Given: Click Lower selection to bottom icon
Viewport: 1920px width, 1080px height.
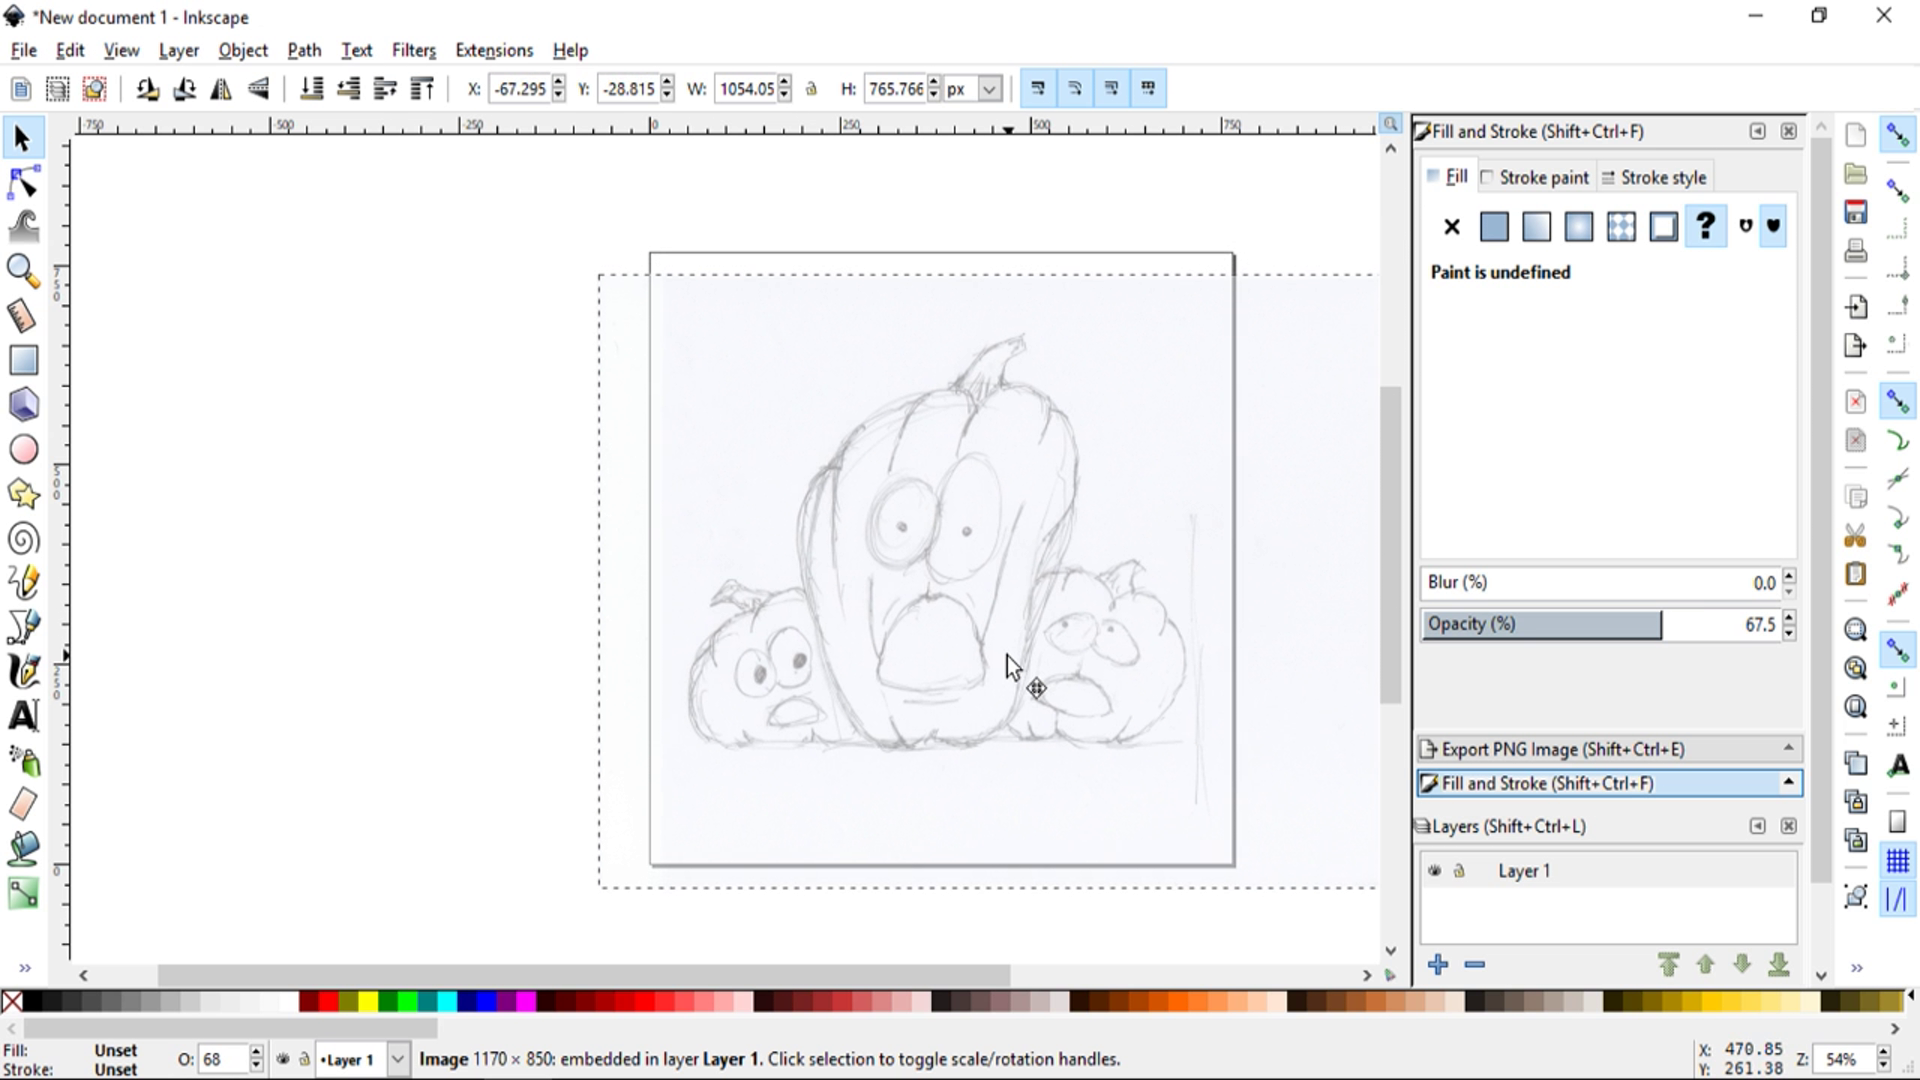Looking at the screenshot, I should (311, 89).
